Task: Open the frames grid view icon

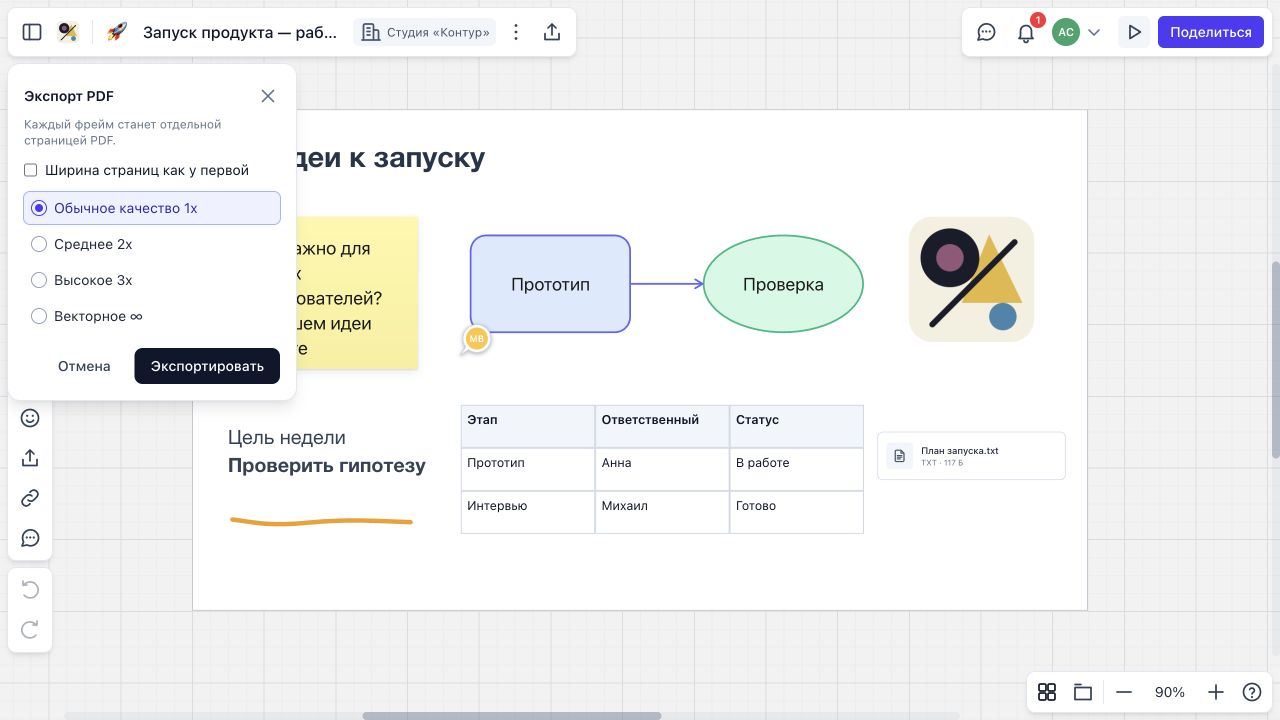Action: (x=1047, y=692)
